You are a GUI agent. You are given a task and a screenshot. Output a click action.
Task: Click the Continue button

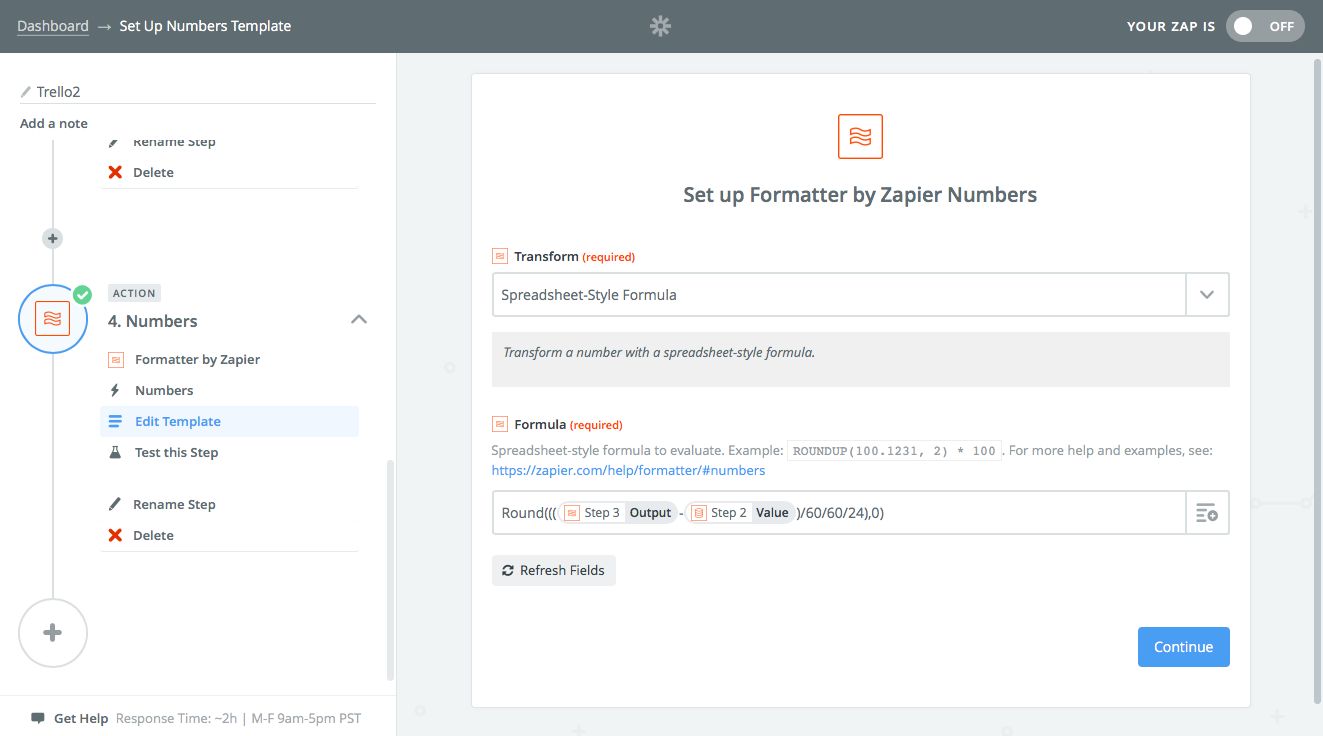[1183, 647]
